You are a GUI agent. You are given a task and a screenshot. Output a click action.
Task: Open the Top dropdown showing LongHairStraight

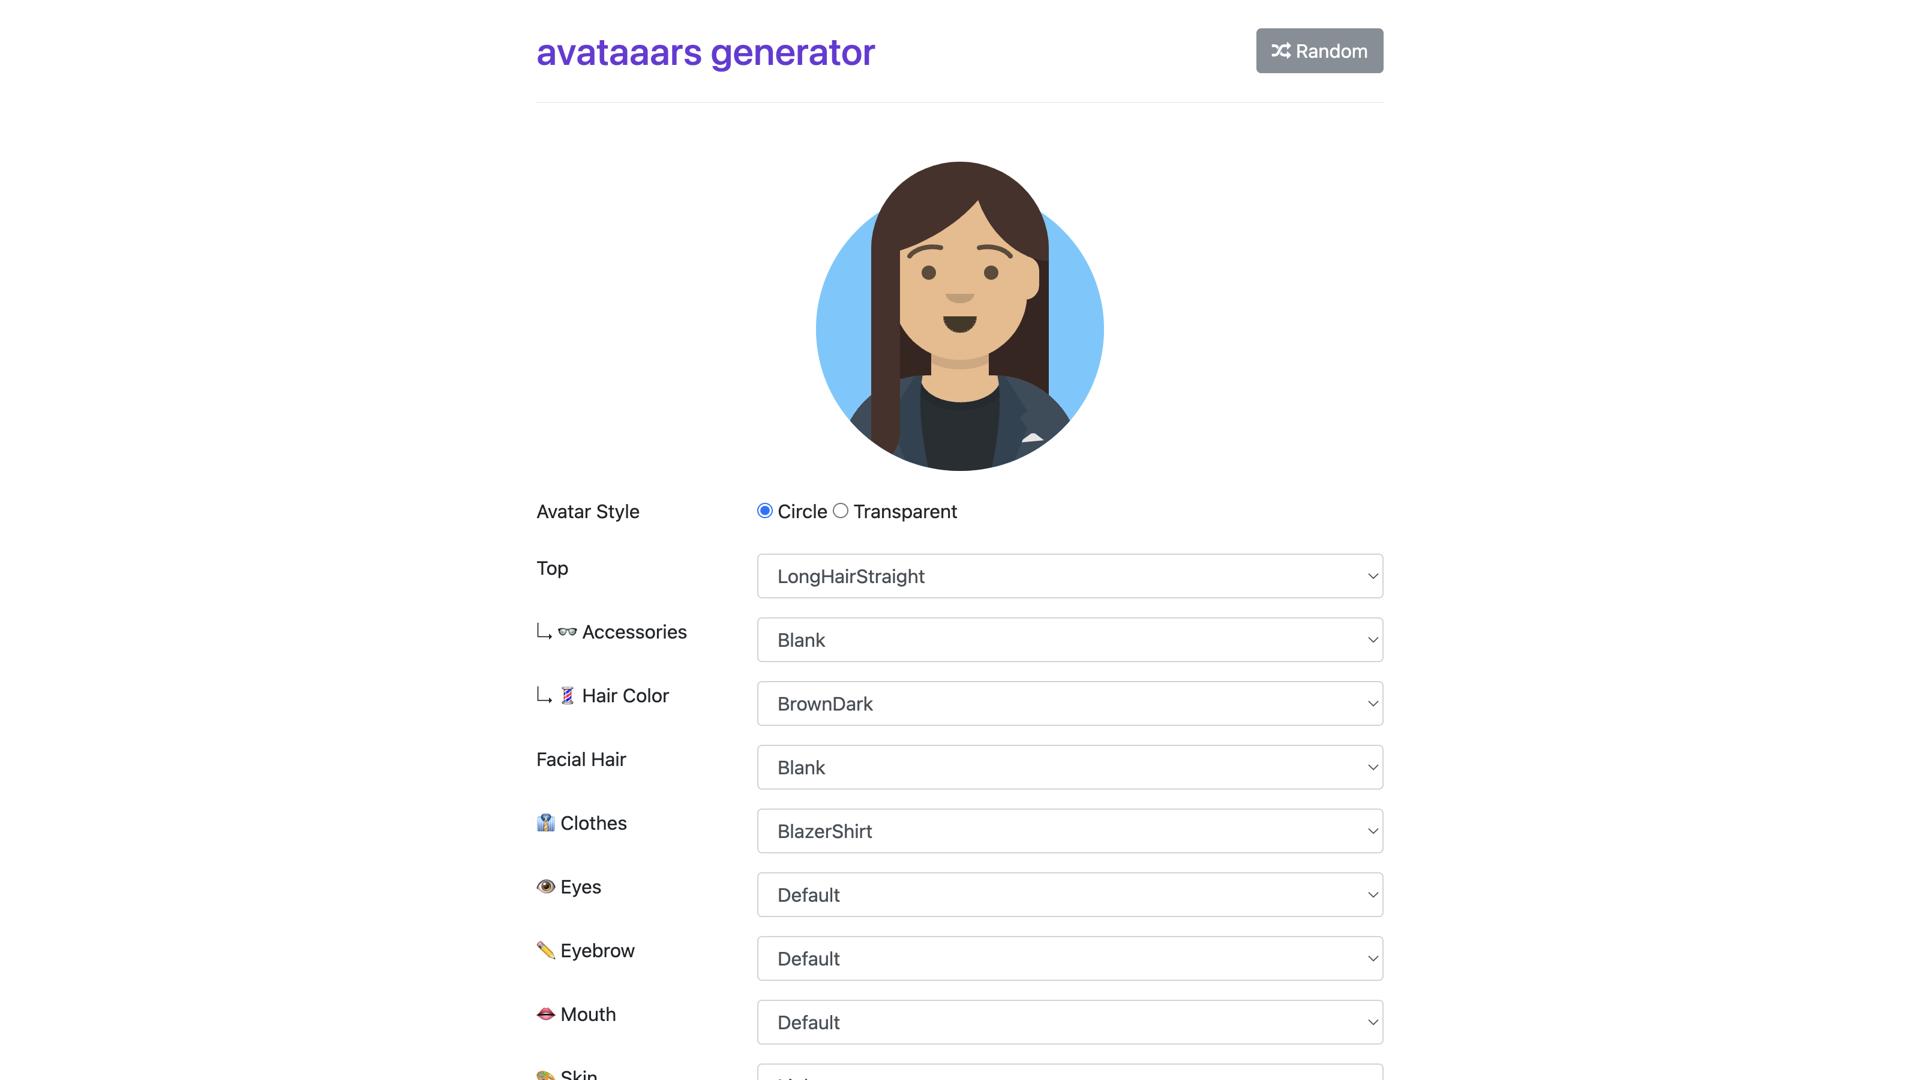pos(1069,575)
